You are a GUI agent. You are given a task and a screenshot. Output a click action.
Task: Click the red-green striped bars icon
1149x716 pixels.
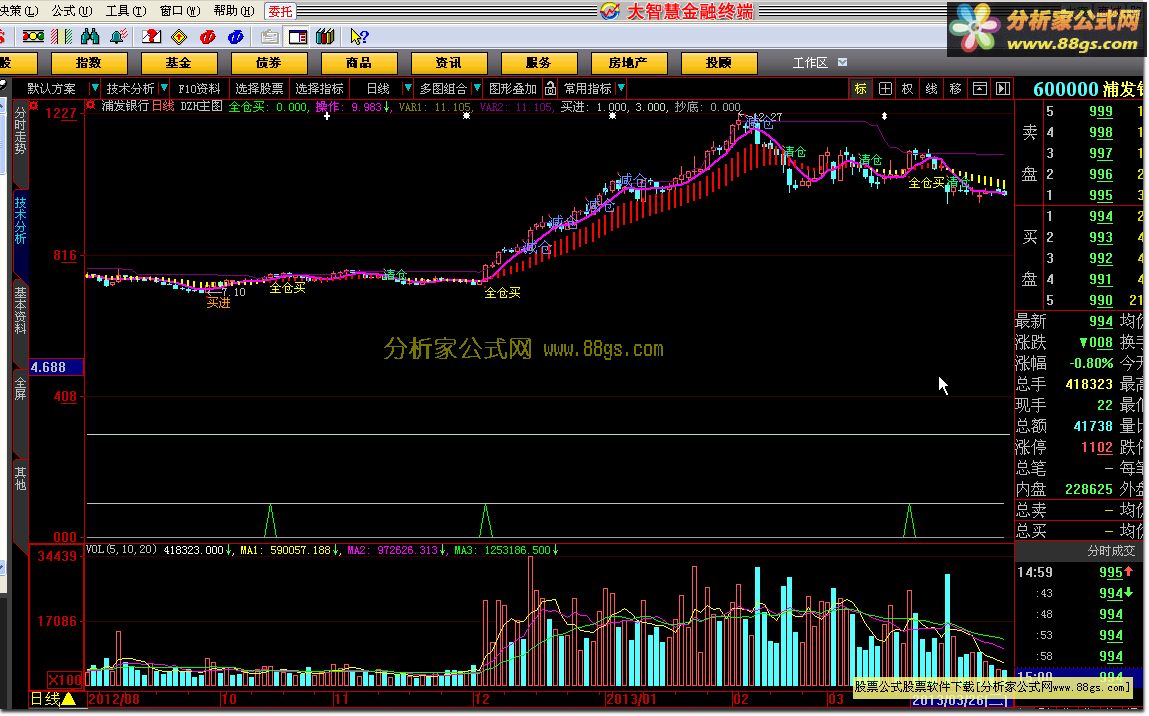[x=62, y=36]
